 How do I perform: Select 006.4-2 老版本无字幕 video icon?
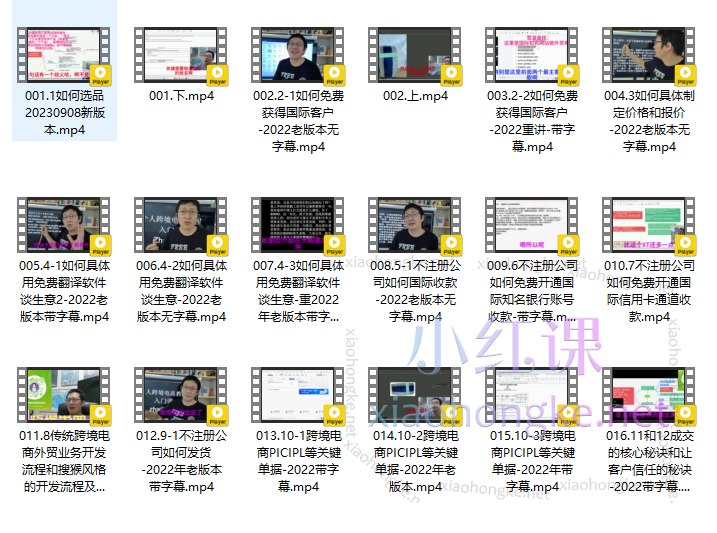(x=181, y=225)
